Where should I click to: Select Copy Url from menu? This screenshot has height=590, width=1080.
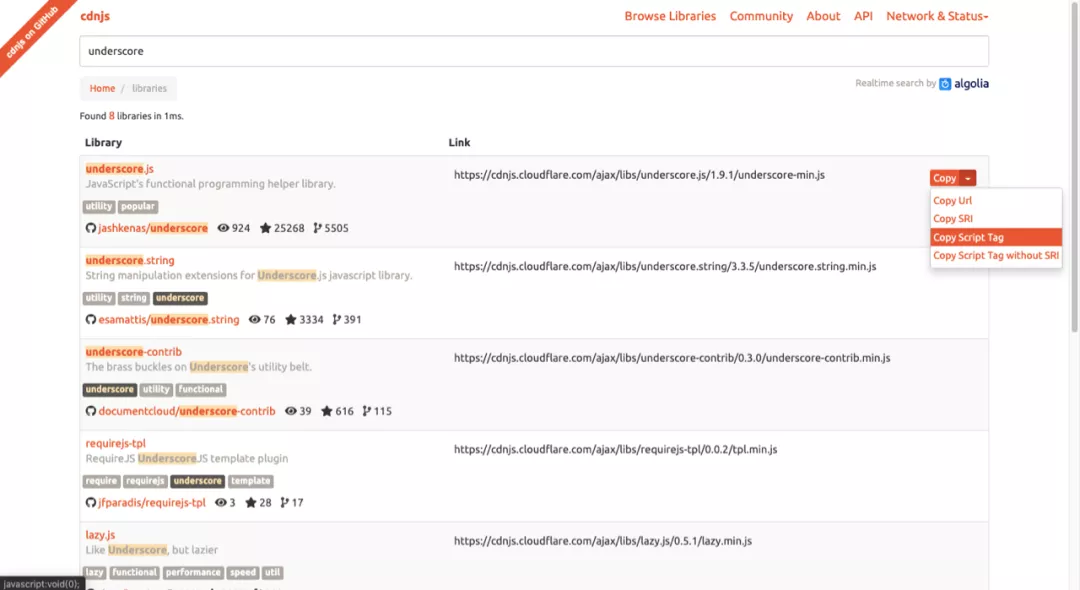(x=953, y=200)
